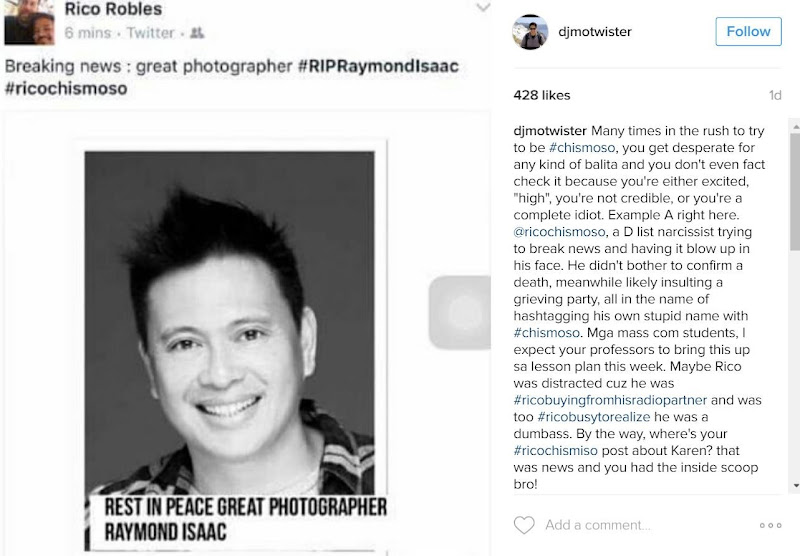Click the caption scrollbar up arrow
Screen dimensions: 800x556
coord(795,126)
